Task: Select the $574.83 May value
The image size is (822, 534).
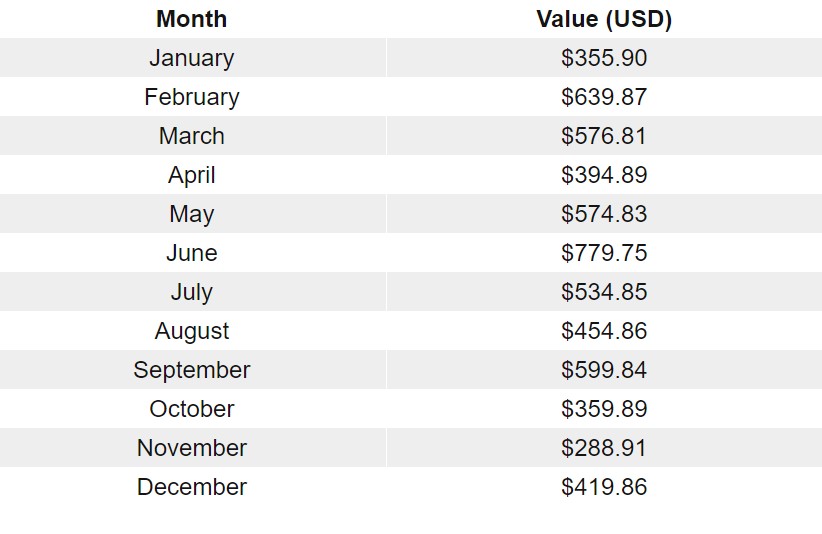Action: pos(604,214)
